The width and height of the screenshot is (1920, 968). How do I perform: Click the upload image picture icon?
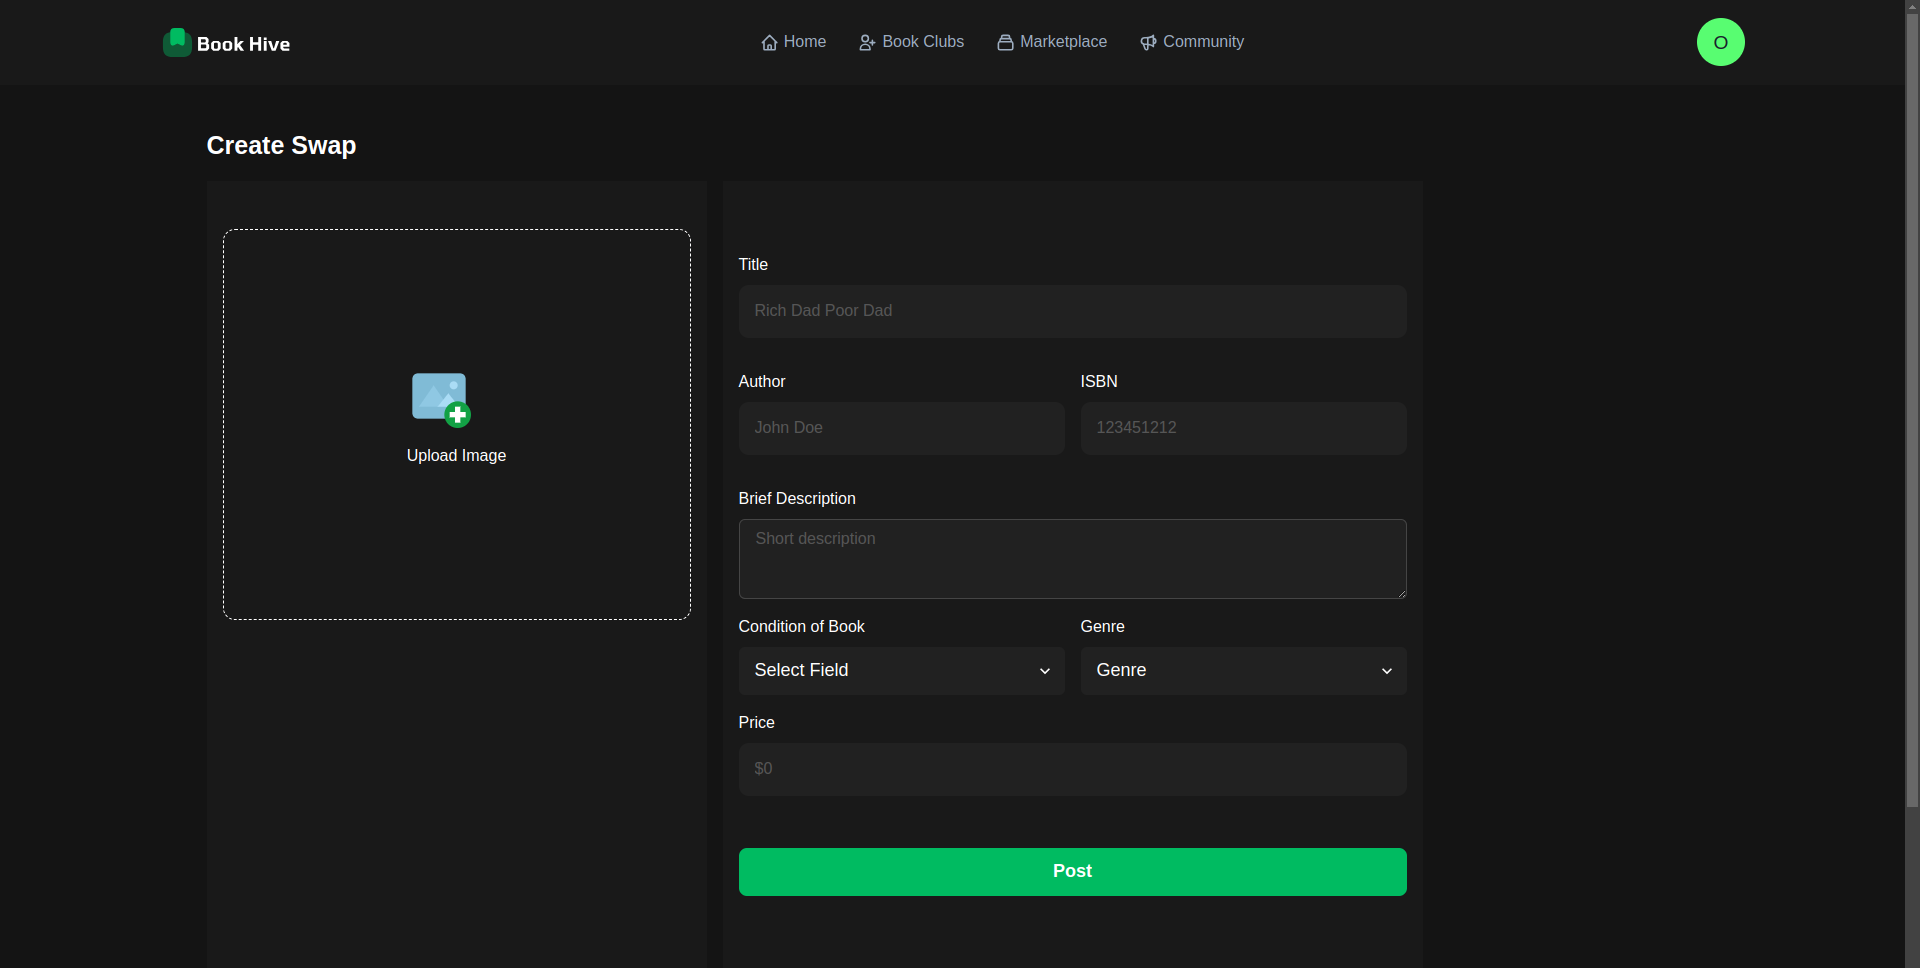pyautogui.click(x=441, y=399)
